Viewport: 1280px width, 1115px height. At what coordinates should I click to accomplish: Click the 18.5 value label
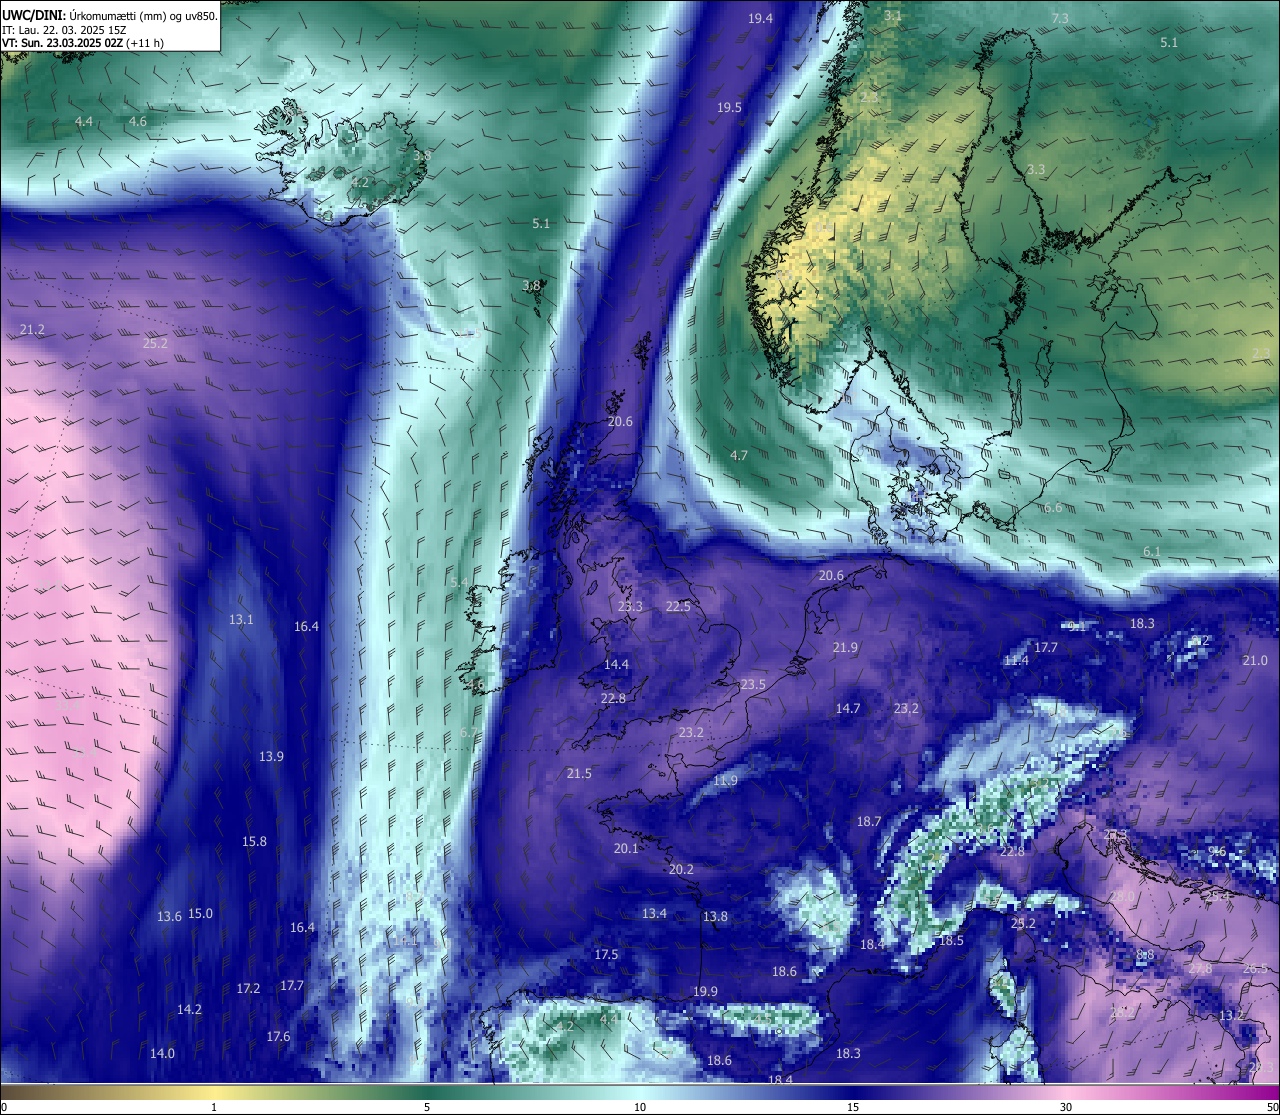coord(951,941)
